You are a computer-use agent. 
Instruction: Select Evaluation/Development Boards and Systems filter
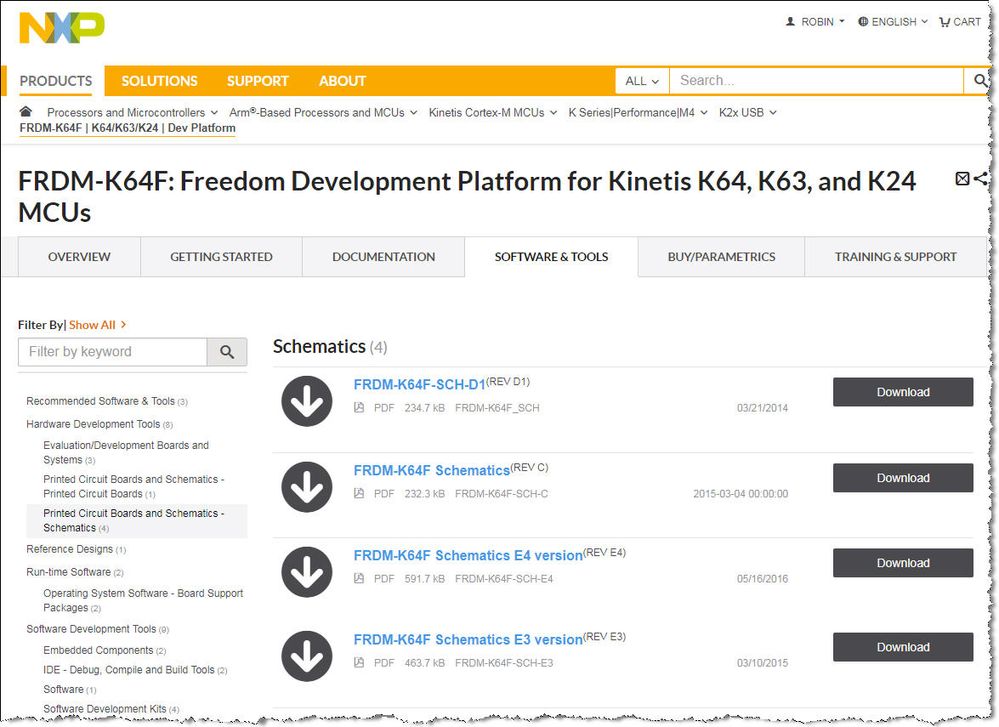(126, 452)
